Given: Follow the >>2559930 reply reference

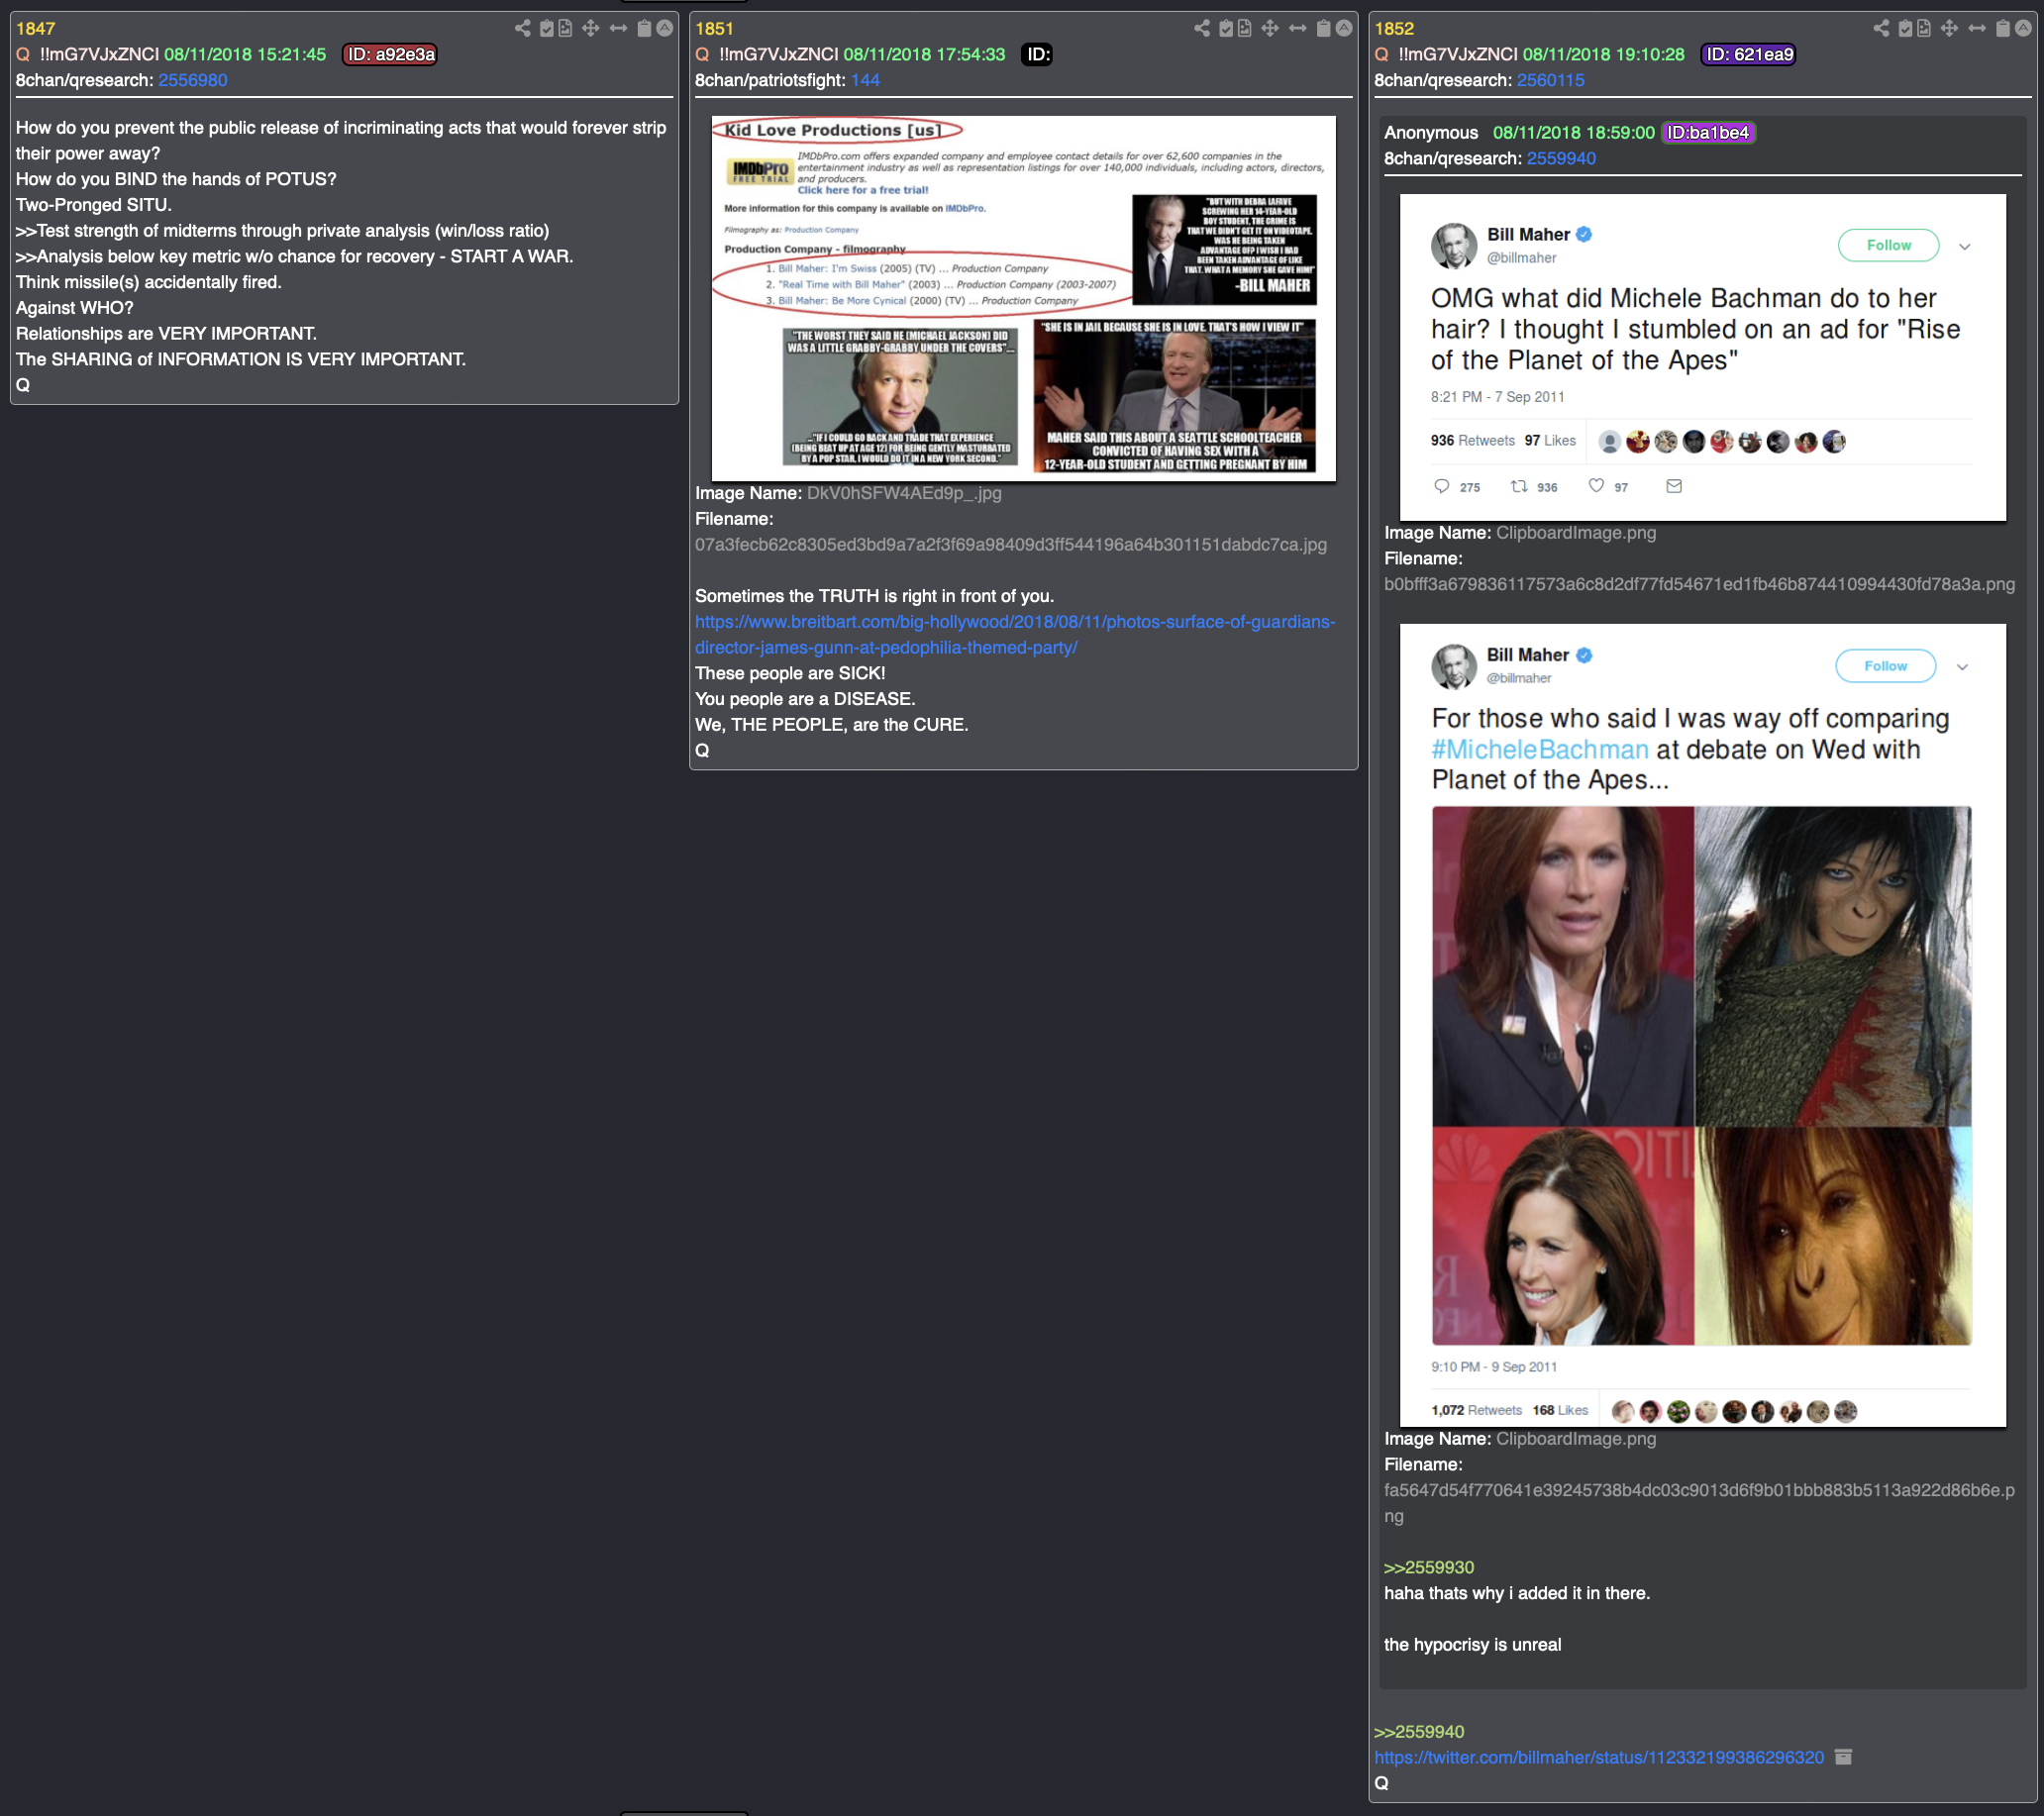Looking at the screenshot, I should (1428, 1567).
